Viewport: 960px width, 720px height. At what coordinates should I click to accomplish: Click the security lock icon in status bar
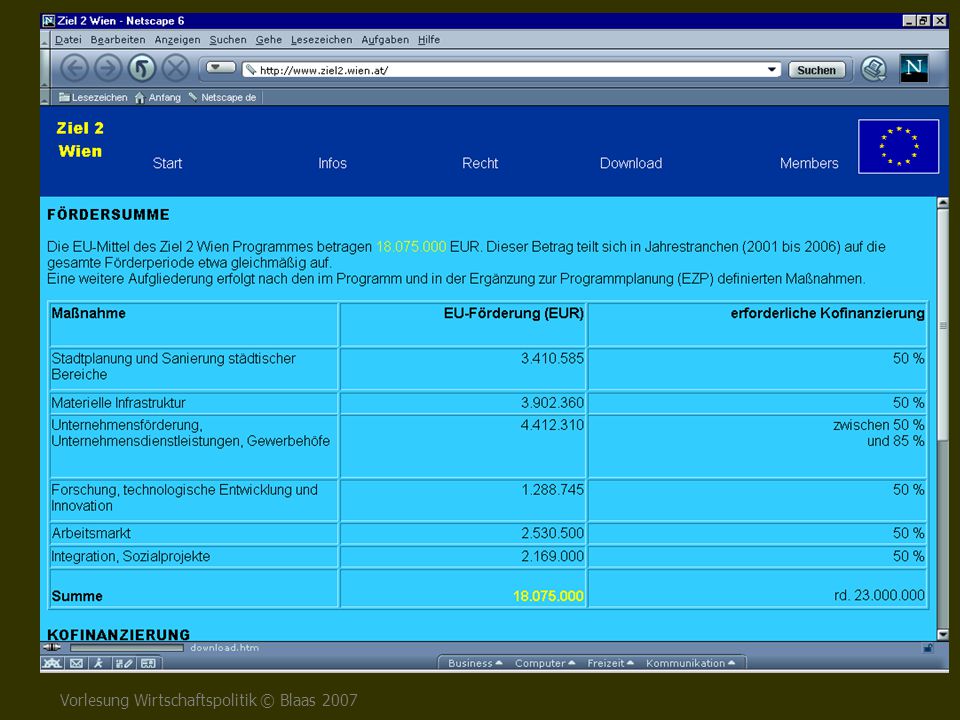[928, 648]
